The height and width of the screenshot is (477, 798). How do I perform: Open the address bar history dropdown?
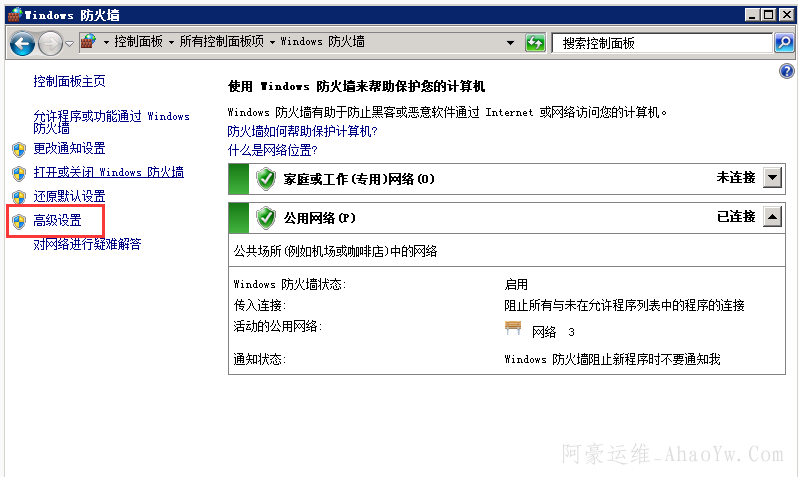click(510, 43)
